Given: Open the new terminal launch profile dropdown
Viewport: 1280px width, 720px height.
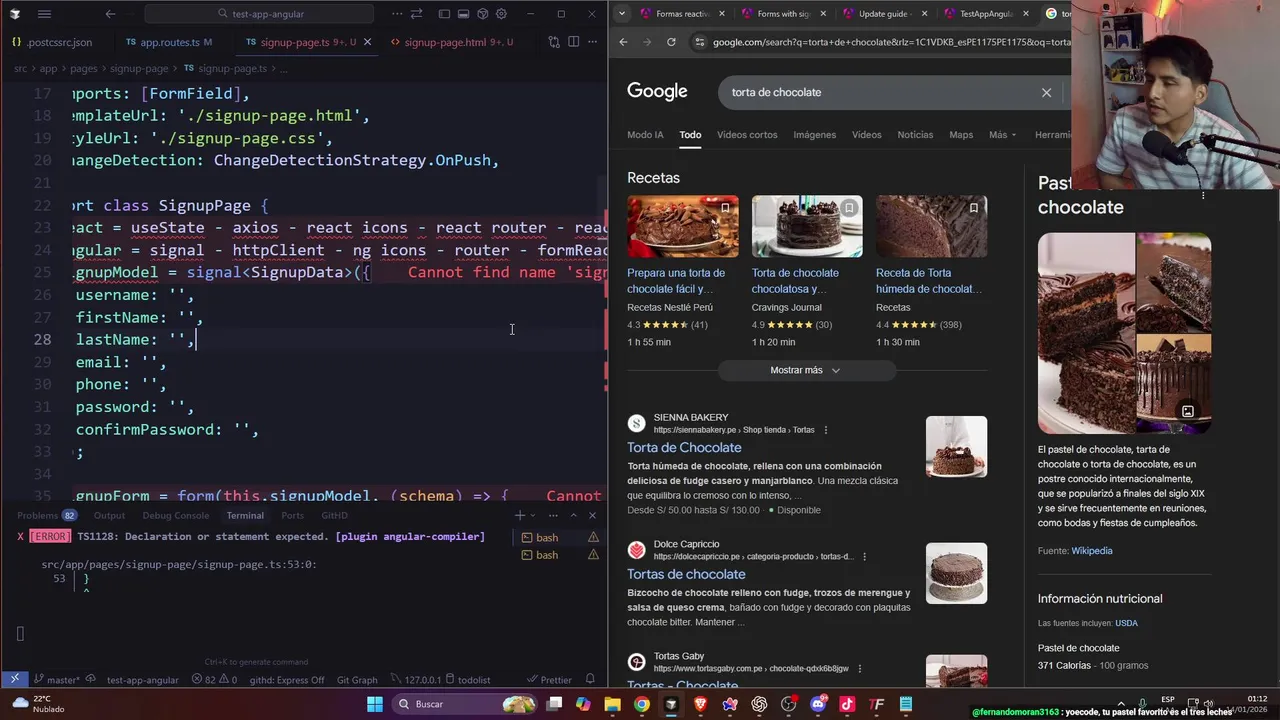Looking at the screenshot, I should 533,515.
